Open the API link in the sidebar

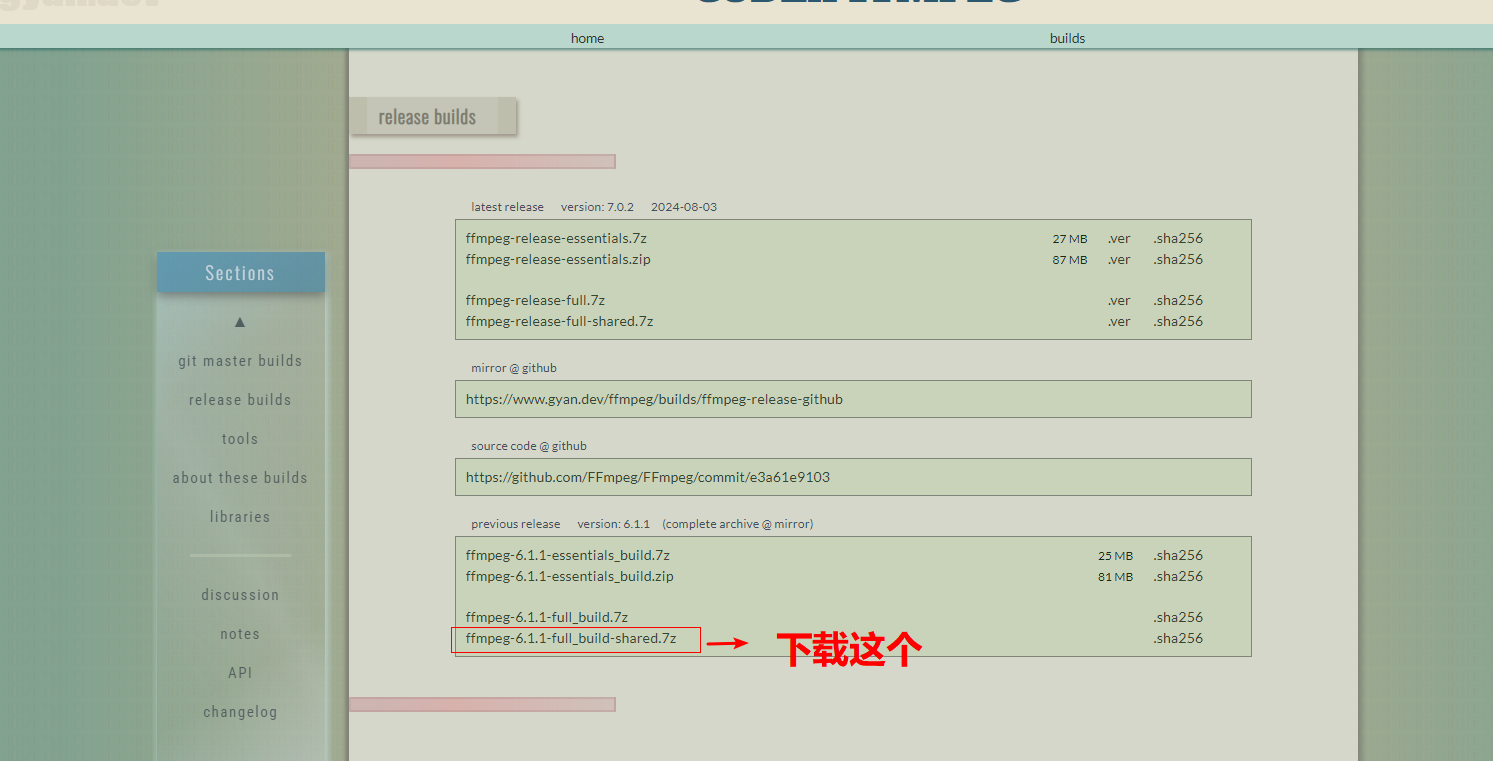click(240, 673)
